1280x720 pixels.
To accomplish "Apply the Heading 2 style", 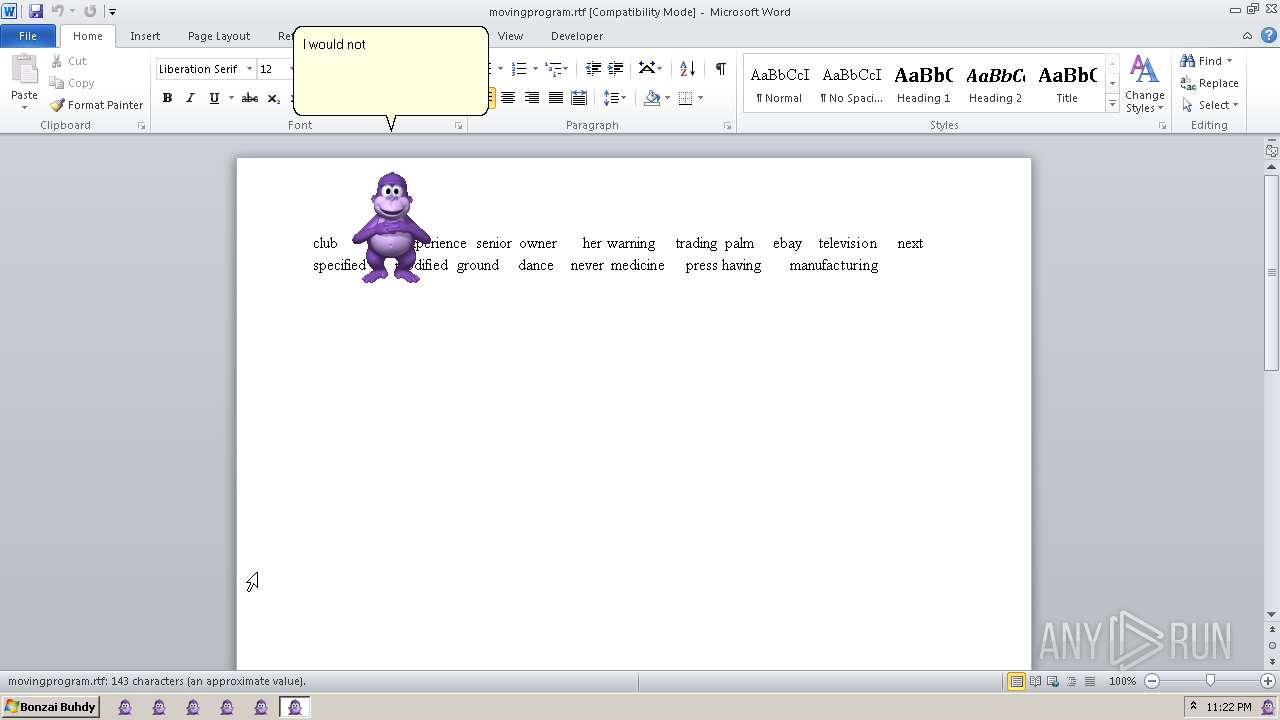I will tap(995, 84).
